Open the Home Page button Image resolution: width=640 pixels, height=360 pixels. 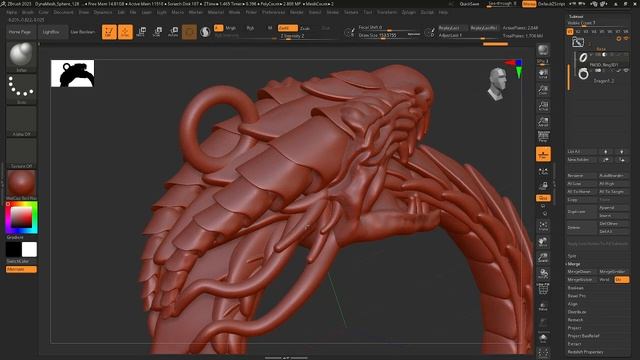[20, 32]
